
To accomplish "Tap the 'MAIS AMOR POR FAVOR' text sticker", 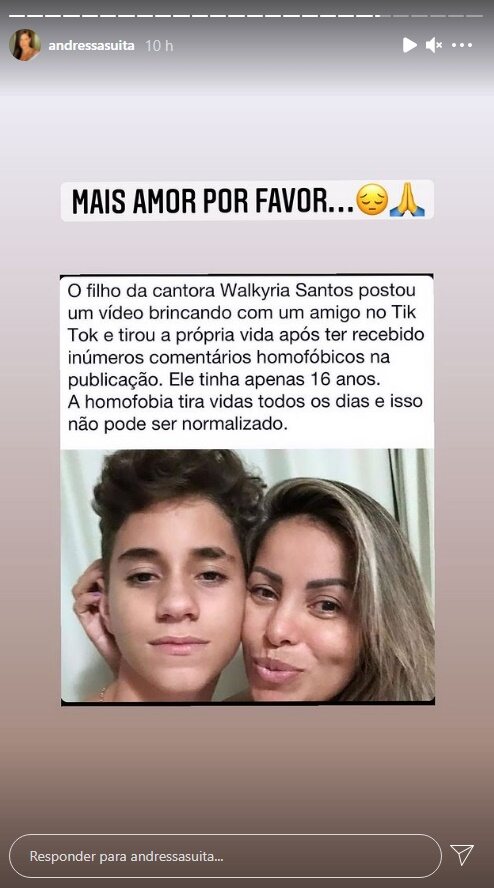I will (248, 200).
